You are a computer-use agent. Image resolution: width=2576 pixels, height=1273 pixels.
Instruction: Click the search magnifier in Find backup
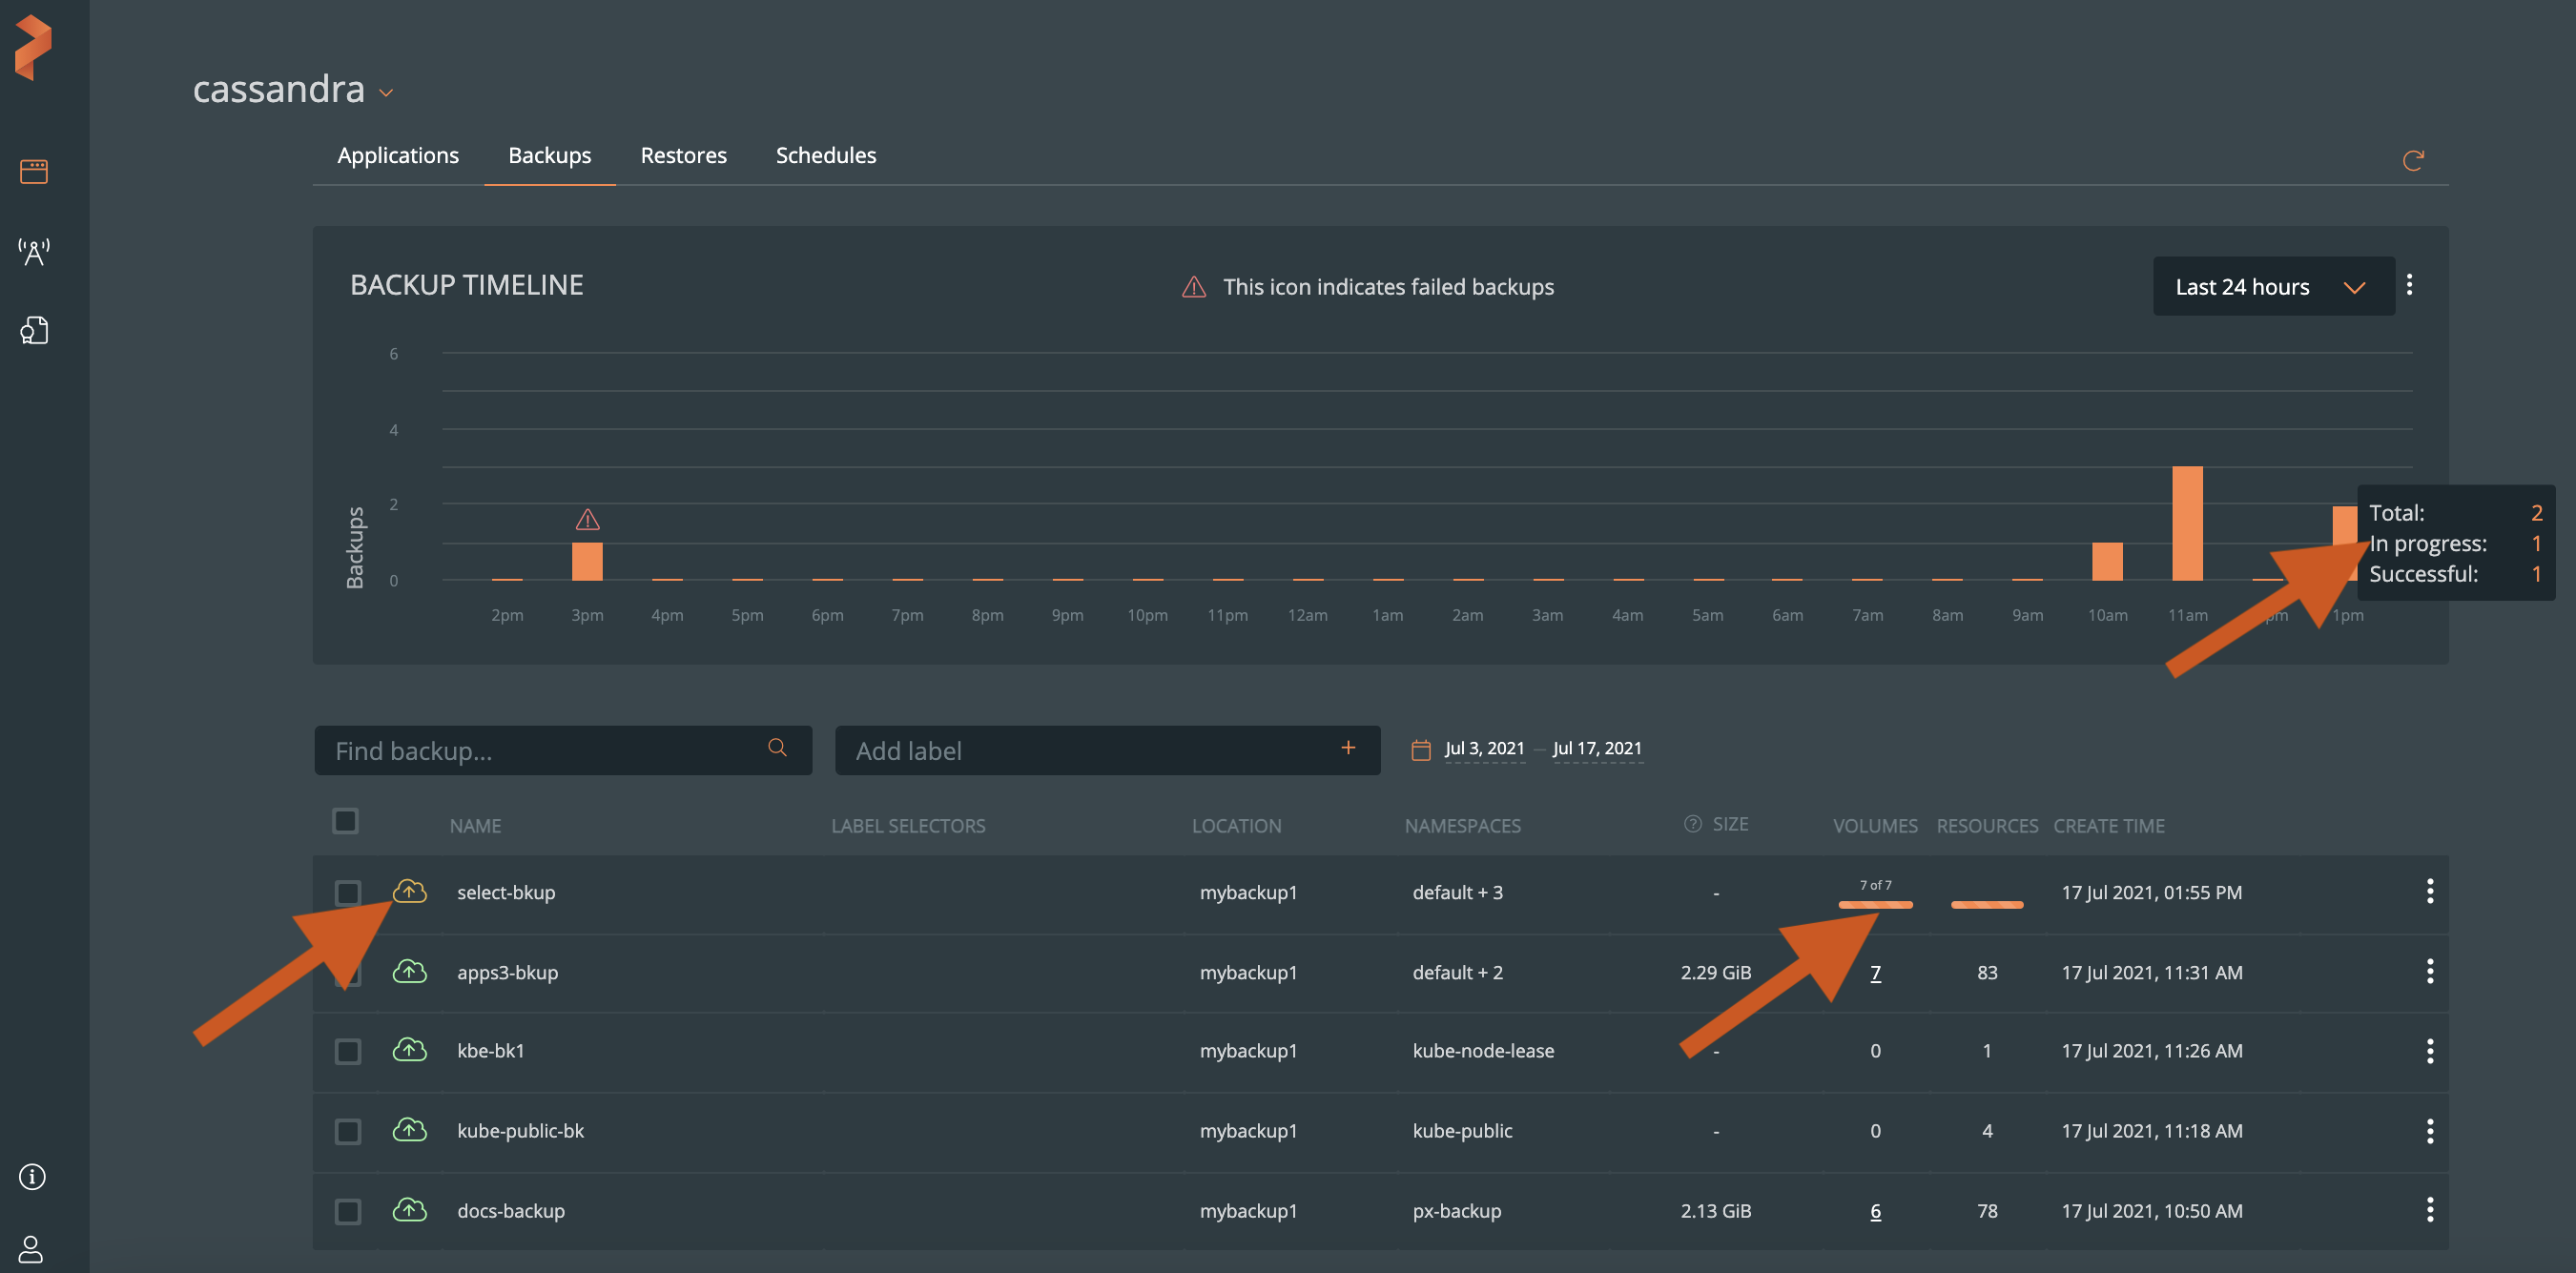(777, 748)
